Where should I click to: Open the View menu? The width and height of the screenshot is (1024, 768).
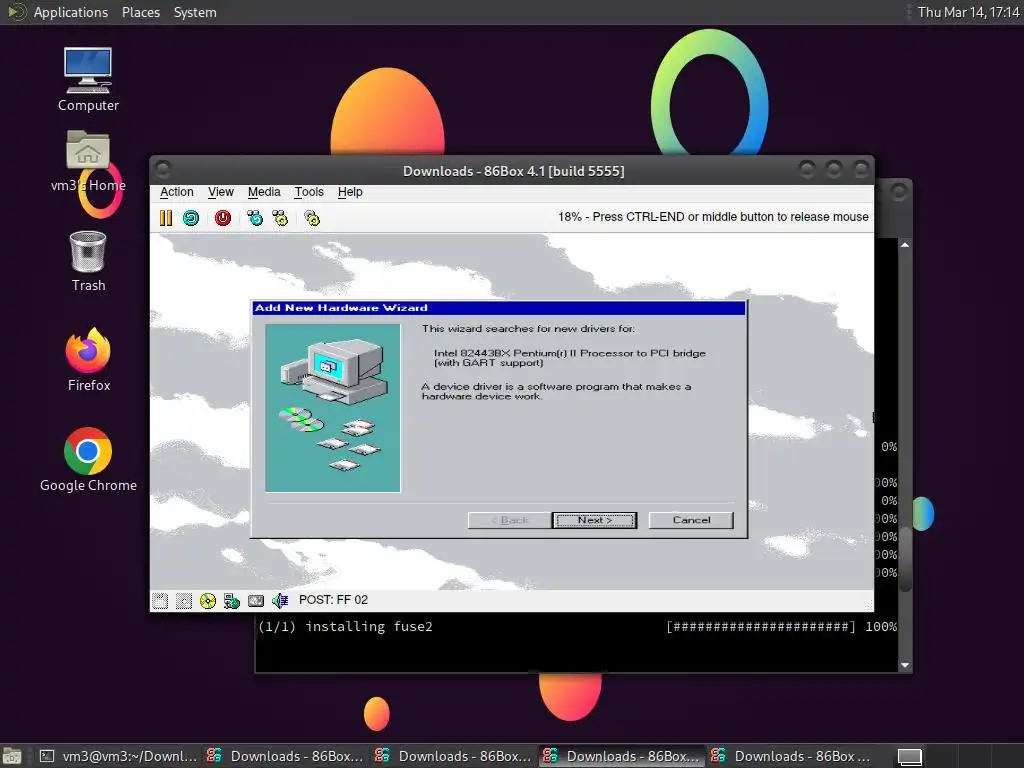coord(221,192)
